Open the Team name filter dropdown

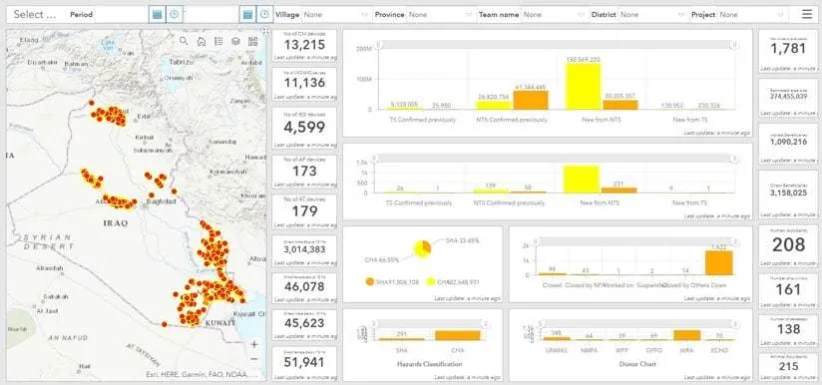coord(555,15)
